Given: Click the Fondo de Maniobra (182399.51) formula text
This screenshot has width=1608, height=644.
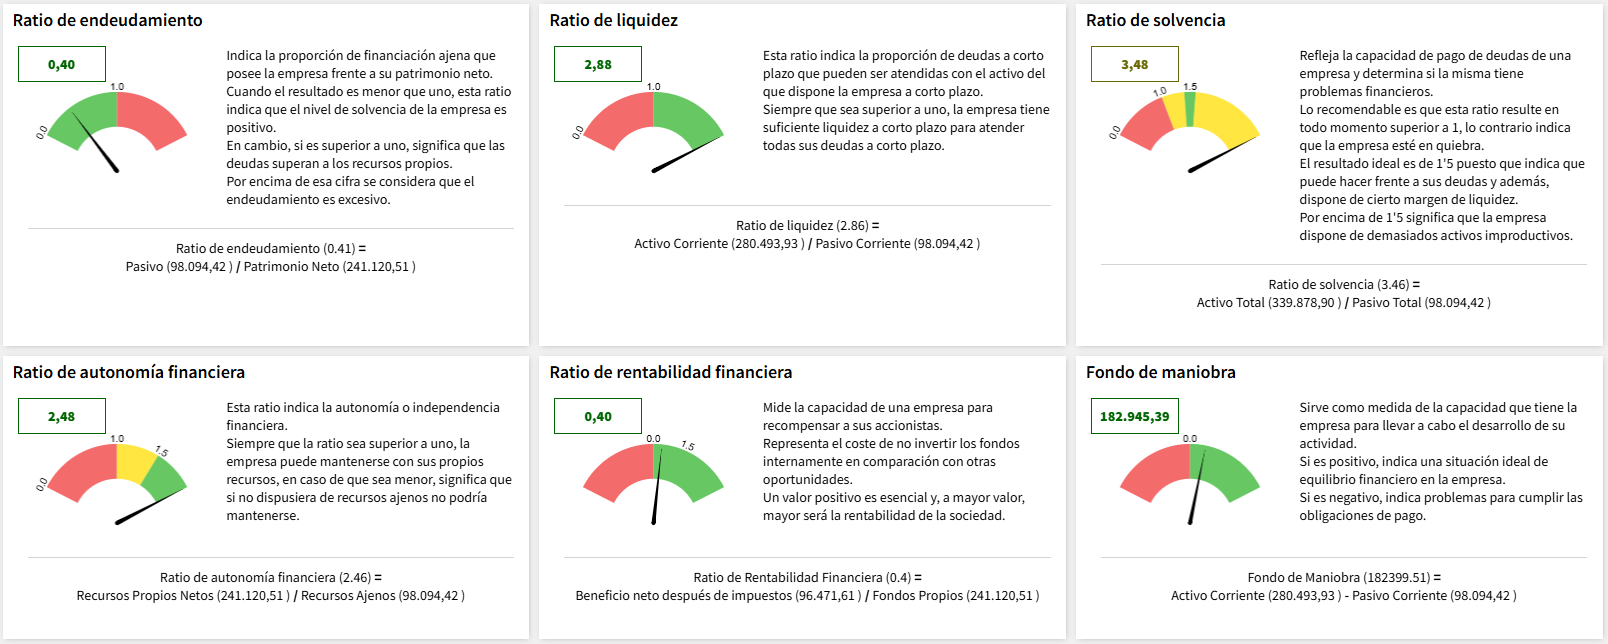Looking at the screenshot, I should coord(1344,578).
